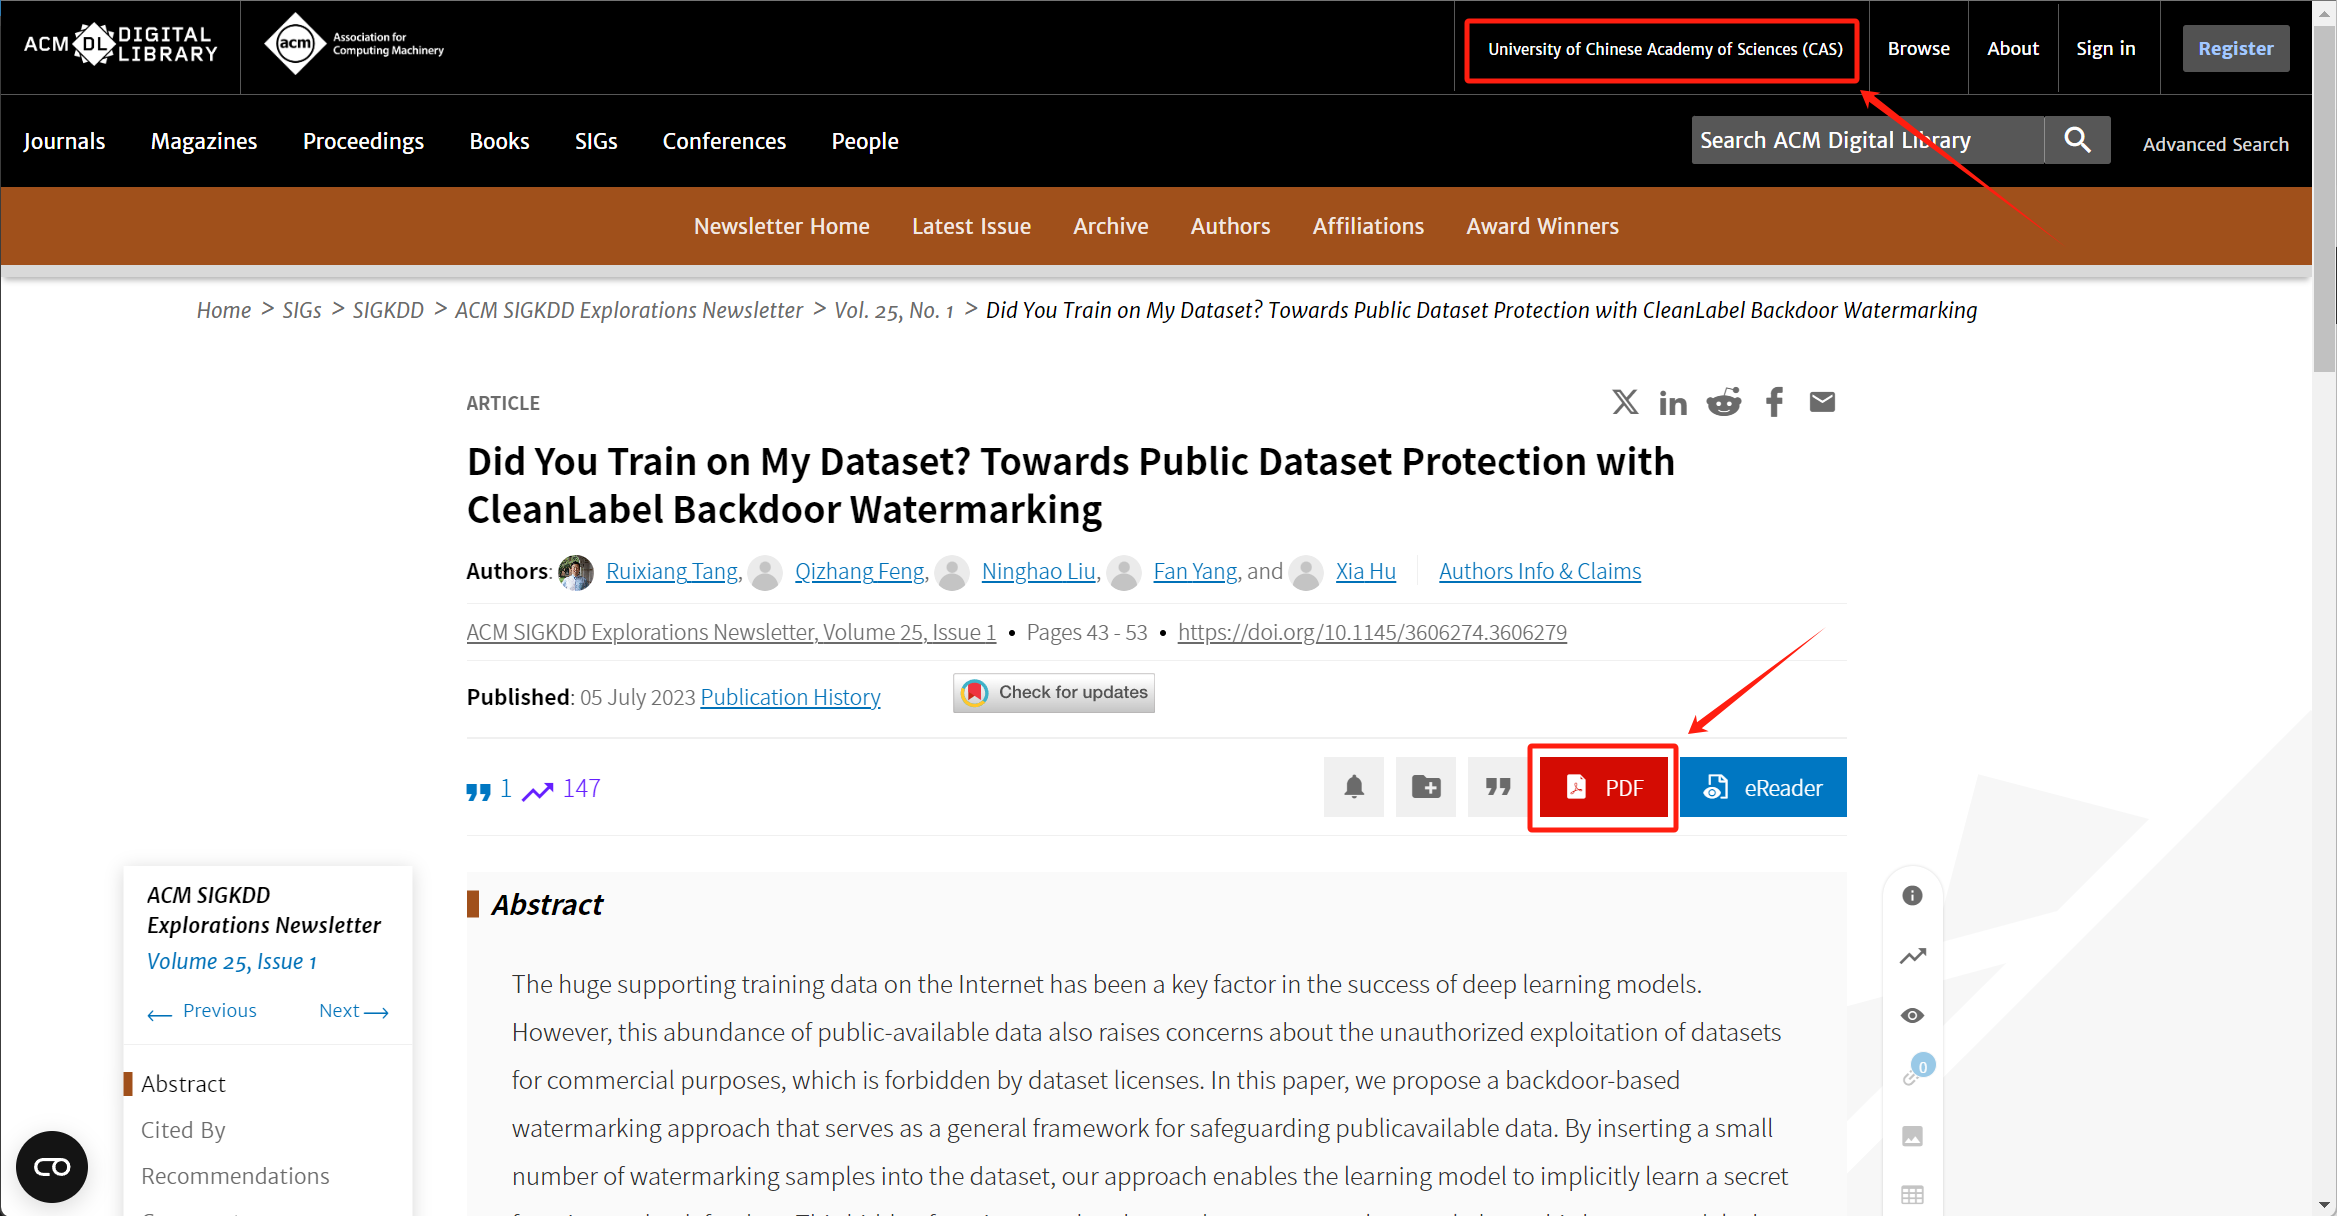The height and width of the screenshot is (1216, 2337).
Task: Open the About menu in header
Action: 2012,48
